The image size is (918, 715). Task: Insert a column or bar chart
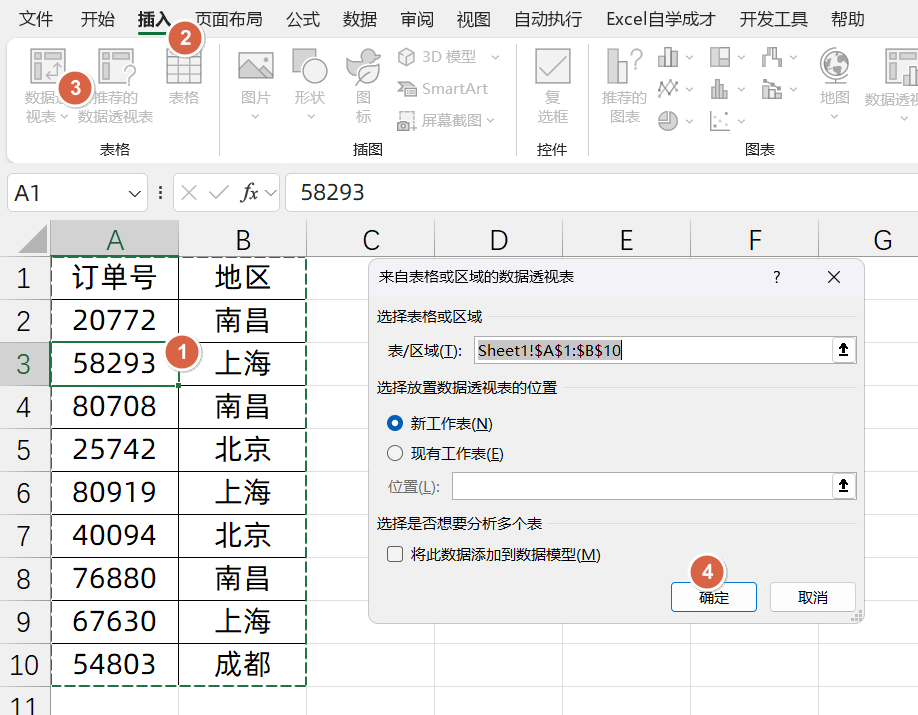[x=668, y=57]
